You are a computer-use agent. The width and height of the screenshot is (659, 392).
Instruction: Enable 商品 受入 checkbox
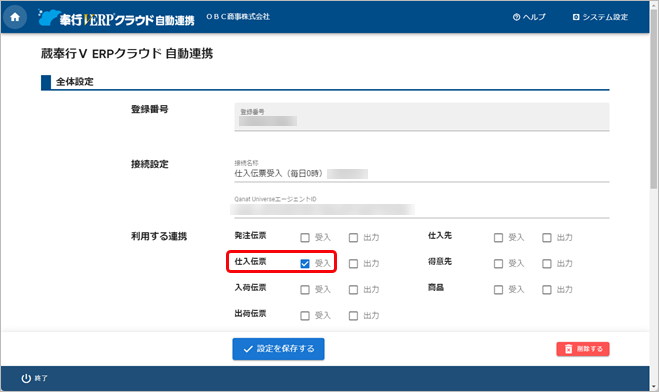(x=498, y=290)
